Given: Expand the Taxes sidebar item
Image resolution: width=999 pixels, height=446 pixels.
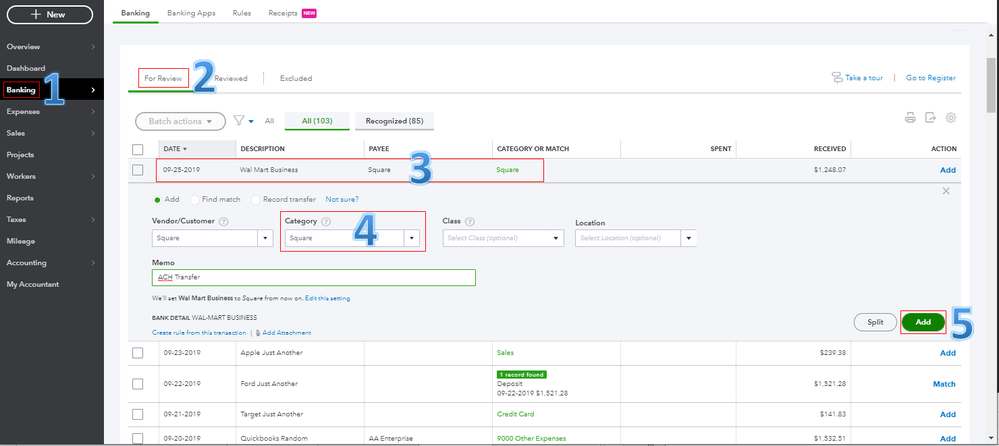Looking at the screenshot, I should click(x=52, y=220).
